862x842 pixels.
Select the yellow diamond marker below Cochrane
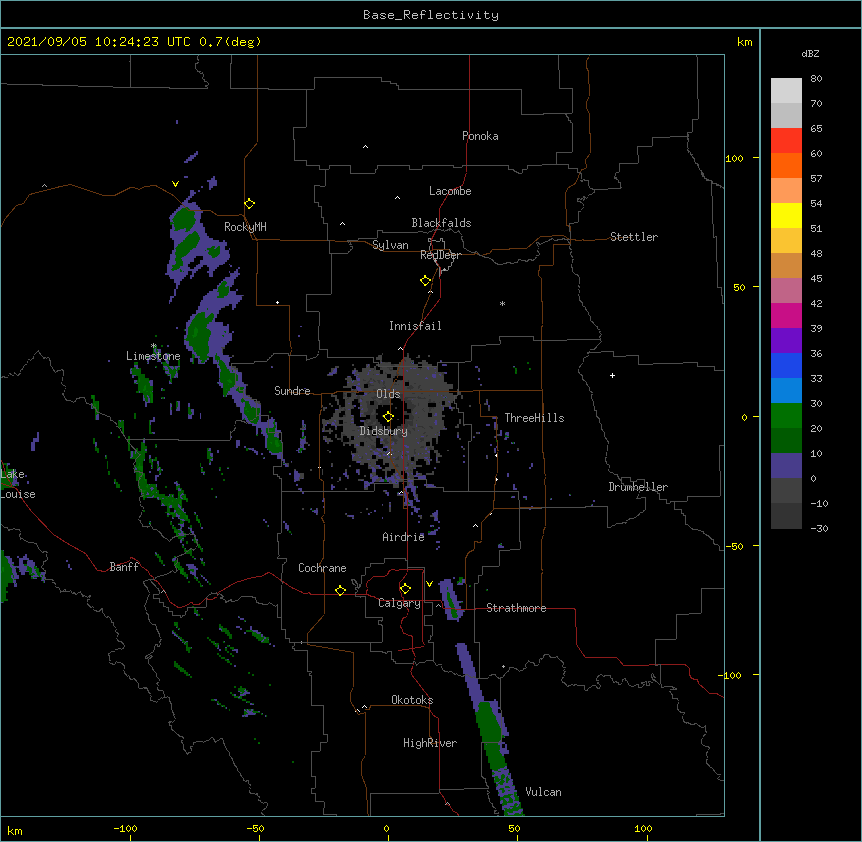[340, 590]
